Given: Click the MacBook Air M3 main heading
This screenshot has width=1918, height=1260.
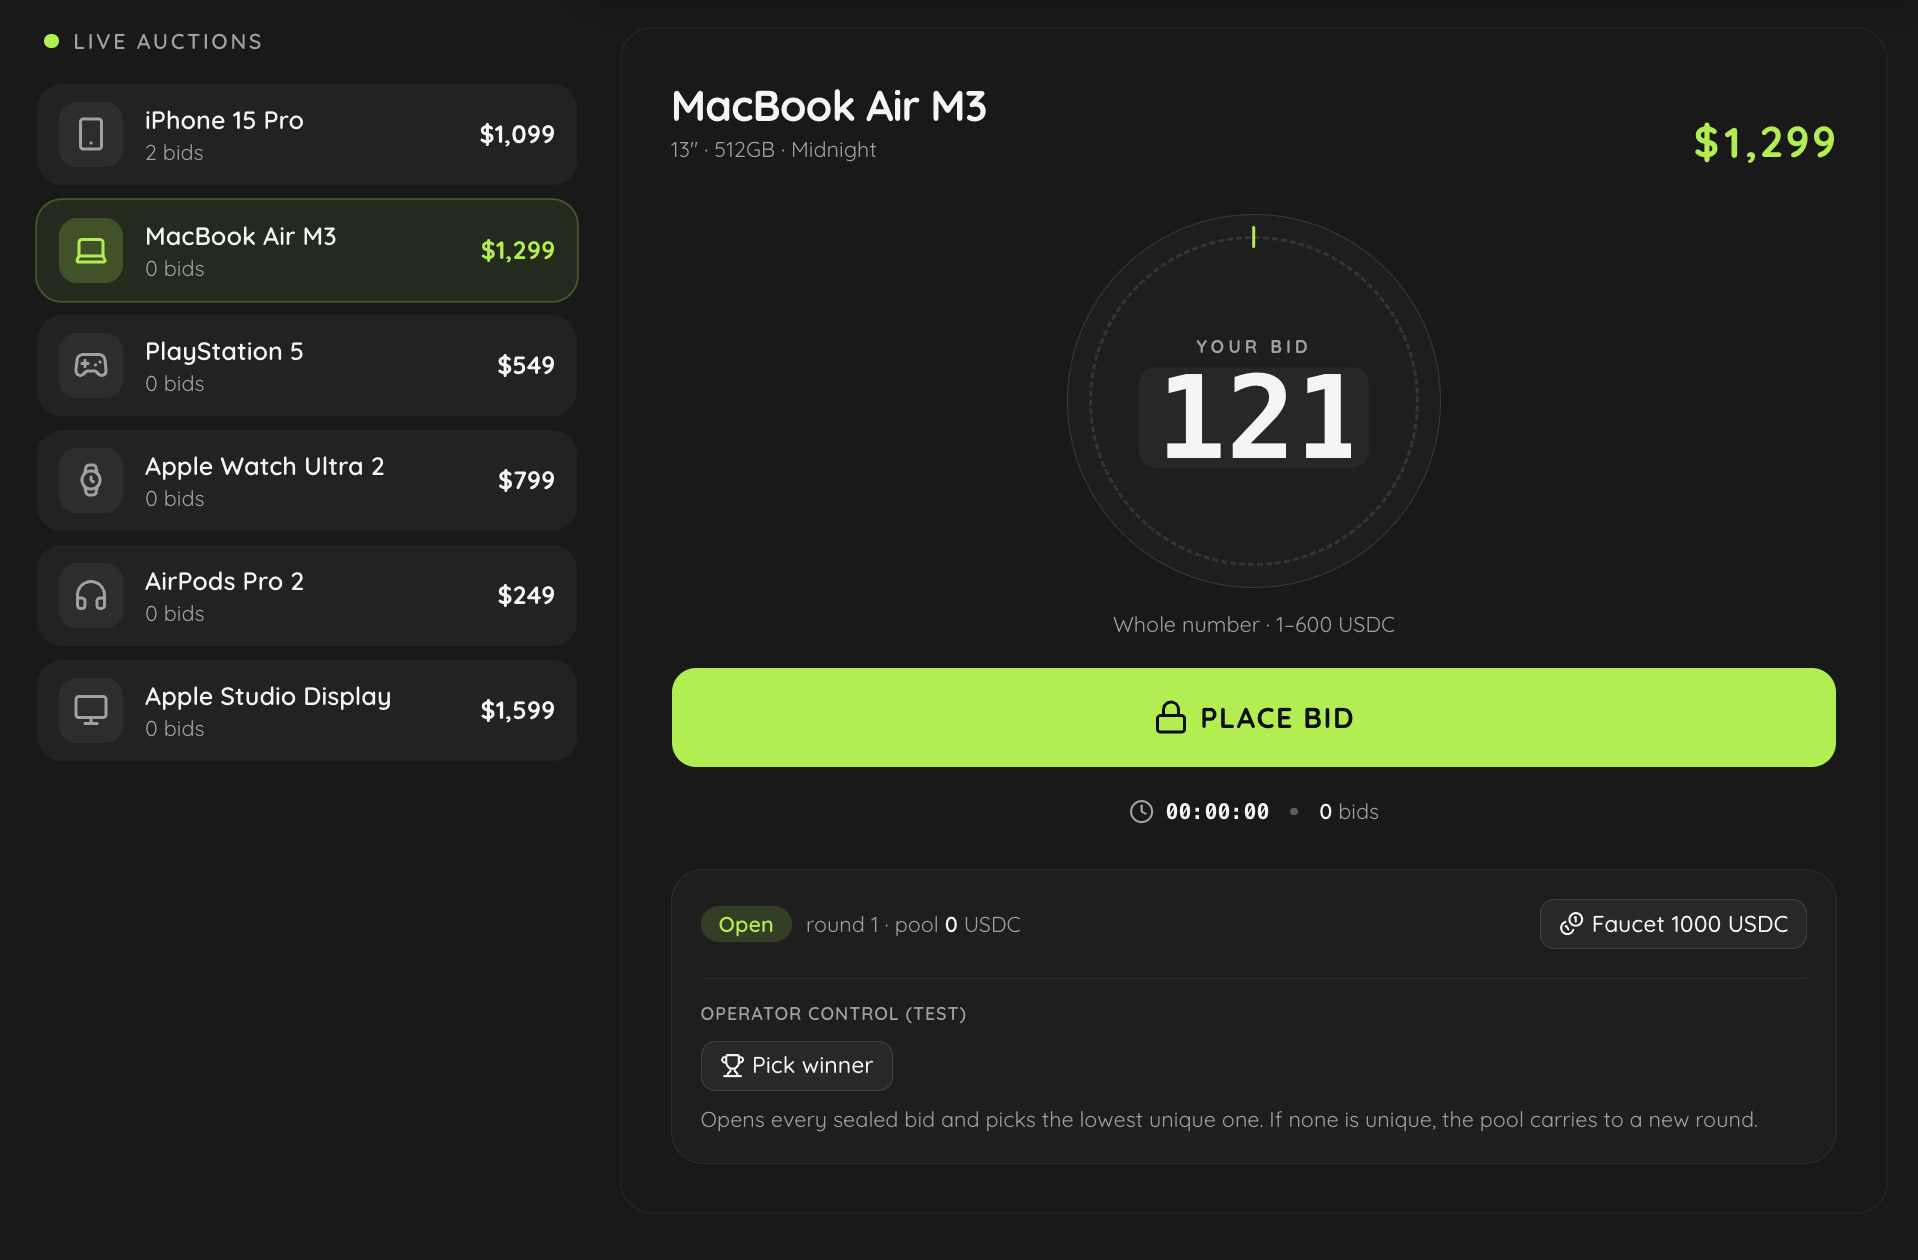Looking at the screenshot, I should click(x=829, y=106).
